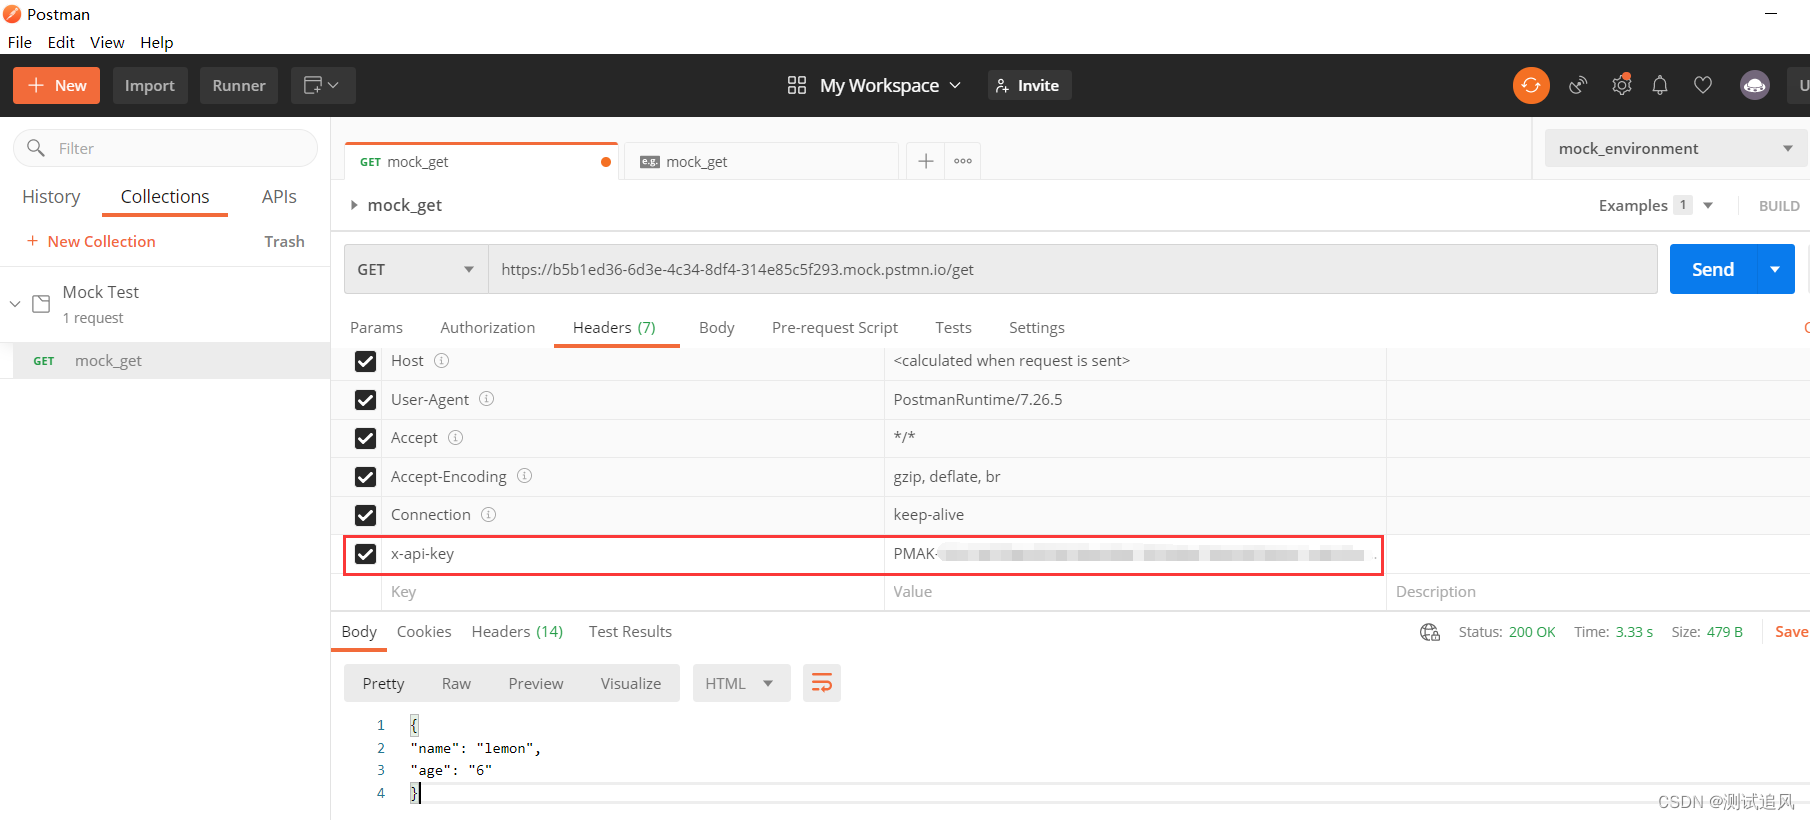Screen dimensions: 1810x820
Task: Open the Send button dropdown arrow
Action: 1775,269
